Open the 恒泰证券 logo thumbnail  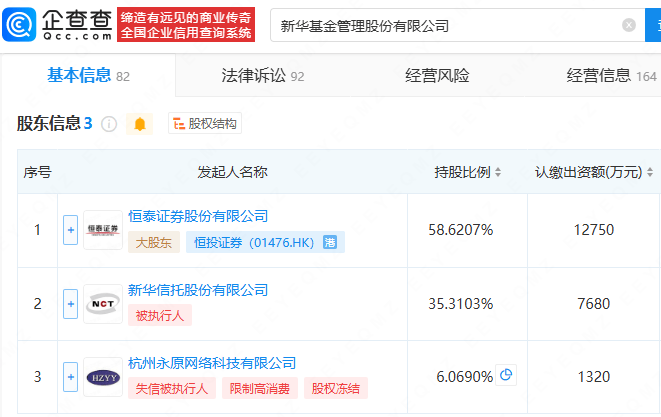103,230
